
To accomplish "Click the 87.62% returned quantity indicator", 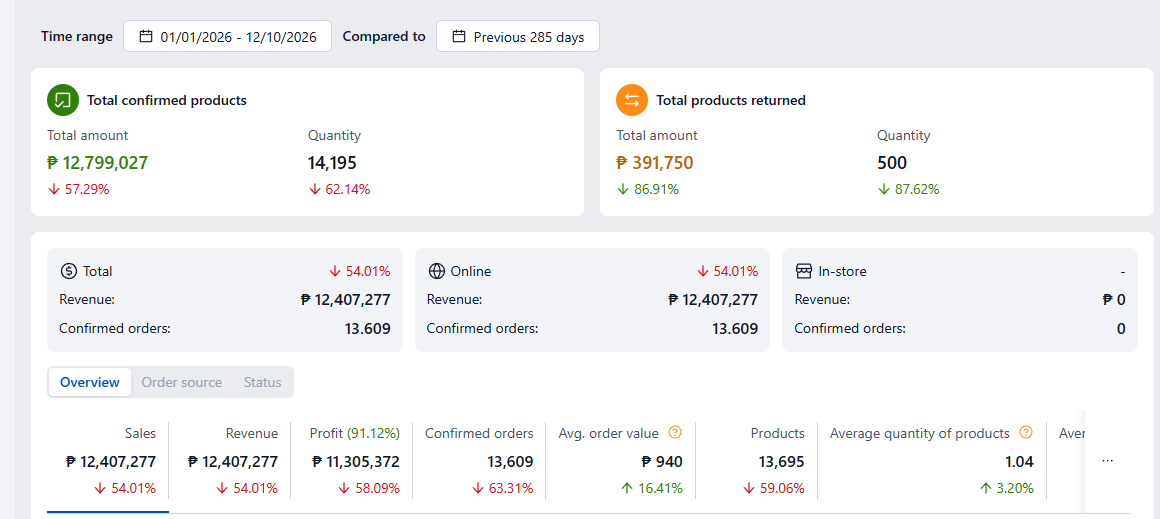I will click(x=908, y=189).
